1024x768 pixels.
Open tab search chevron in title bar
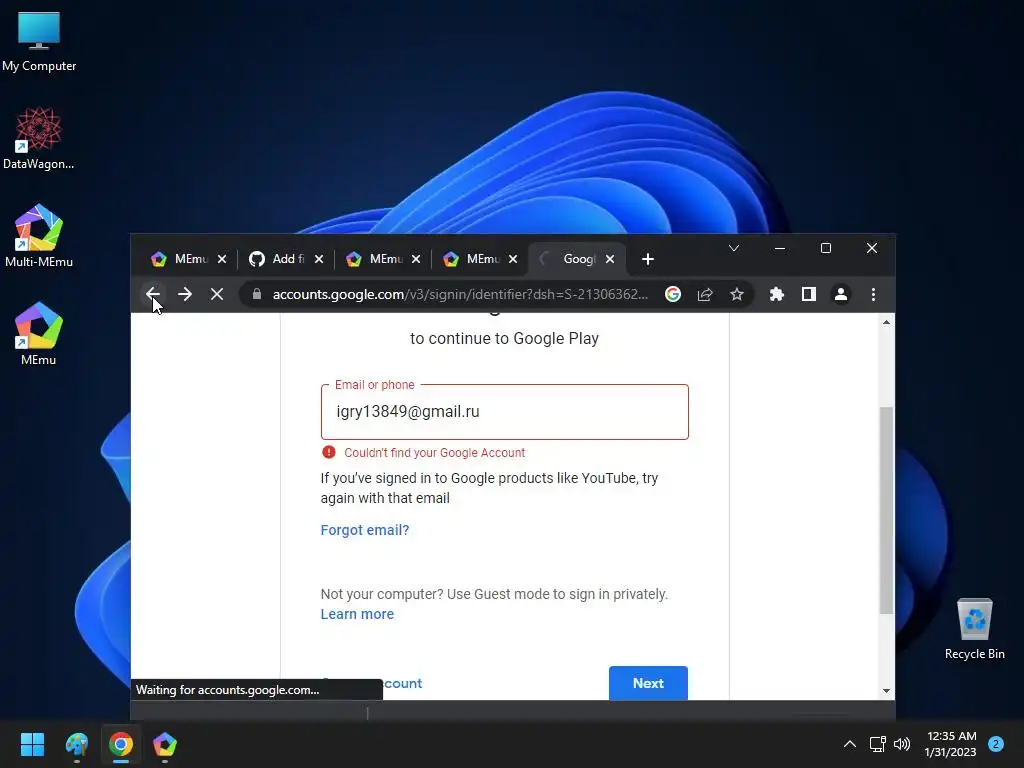734,248
